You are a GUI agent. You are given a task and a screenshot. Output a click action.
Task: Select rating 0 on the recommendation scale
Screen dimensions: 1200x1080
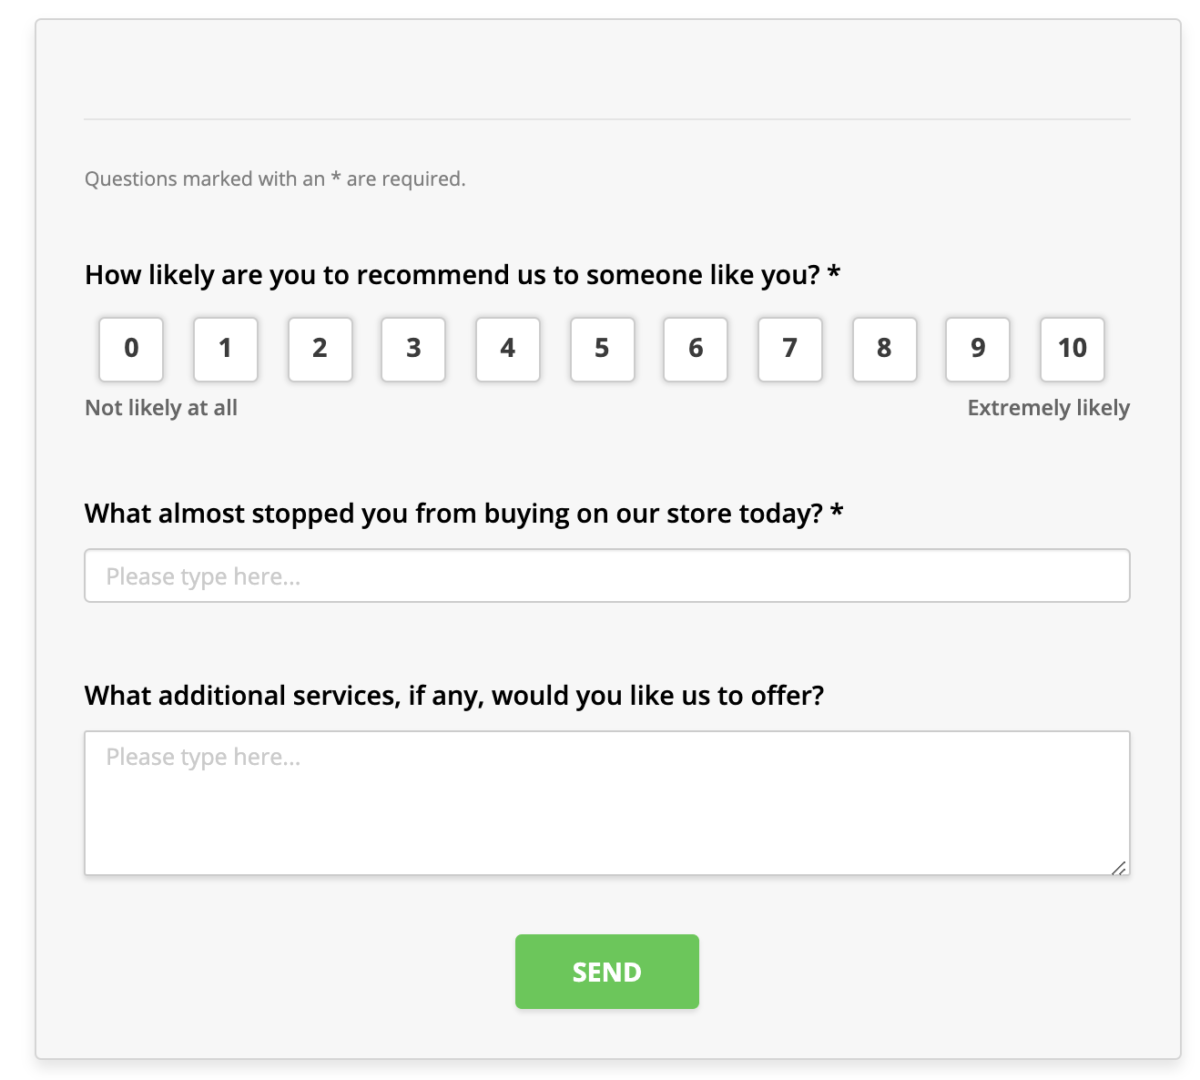click(x=130, y=349)
